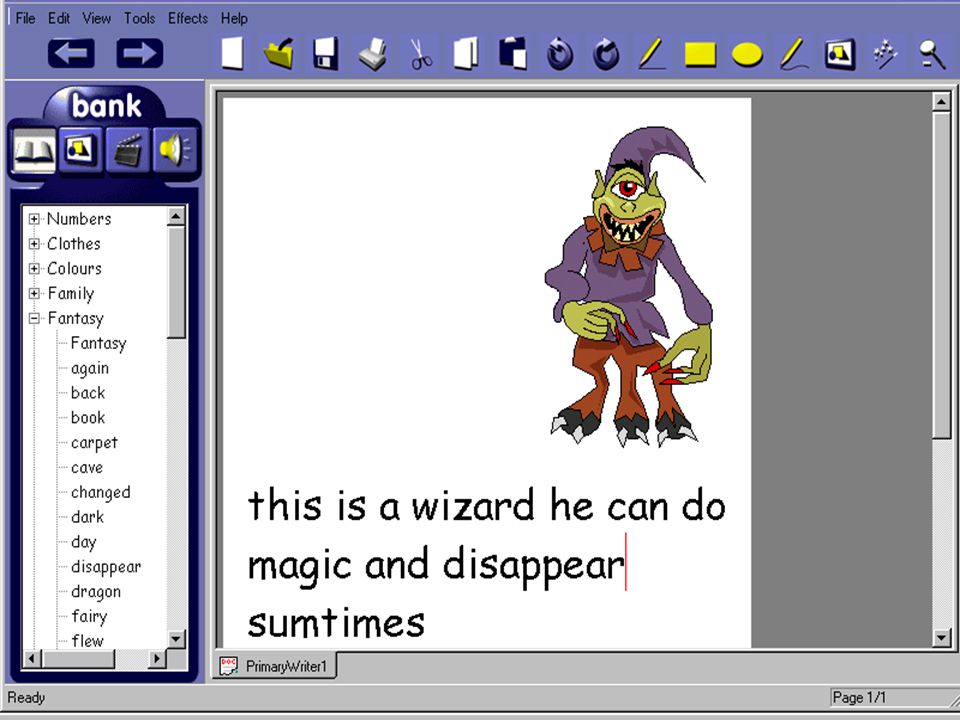
Task: Save the document with the floppy disk icon
Action: pos(326,54)
